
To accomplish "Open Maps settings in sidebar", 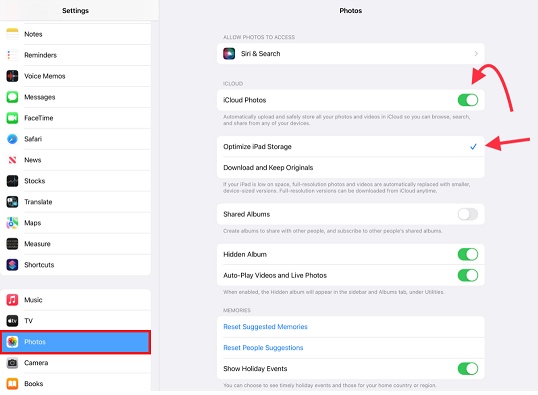I will (75, 223).
